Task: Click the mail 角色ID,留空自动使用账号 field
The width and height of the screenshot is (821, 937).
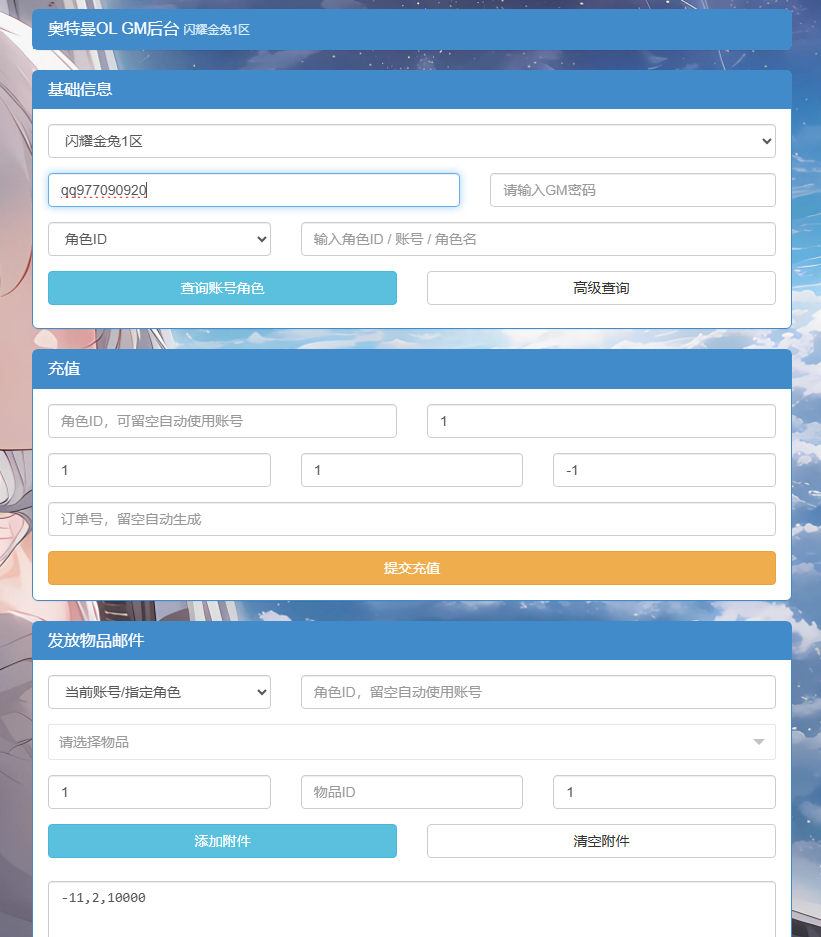Action: point(538,692)
